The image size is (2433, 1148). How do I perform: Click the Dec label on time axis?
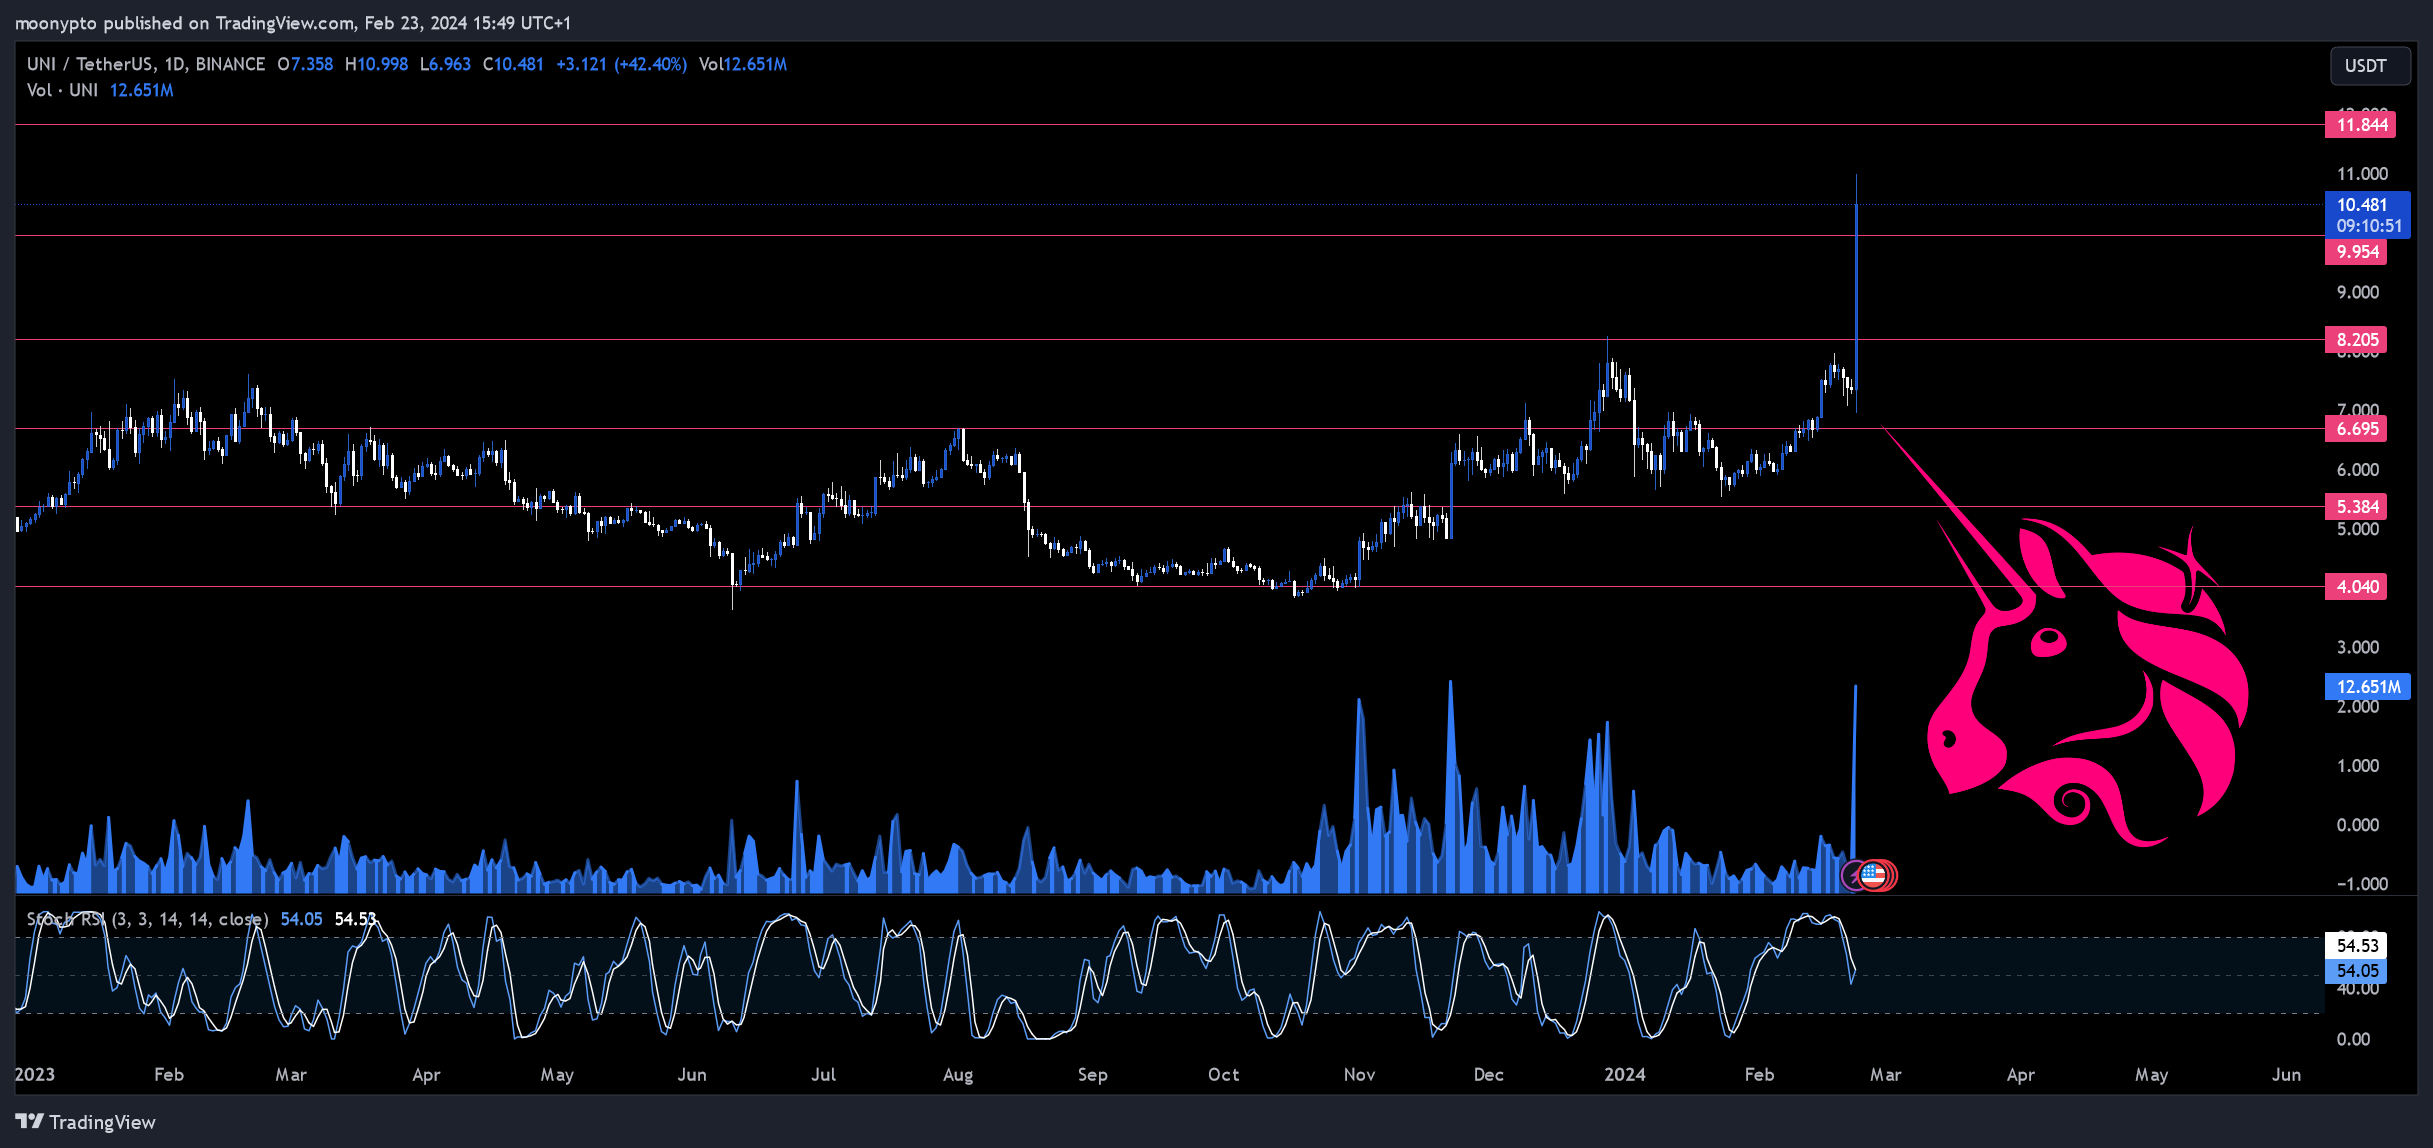point(1488,1074)
